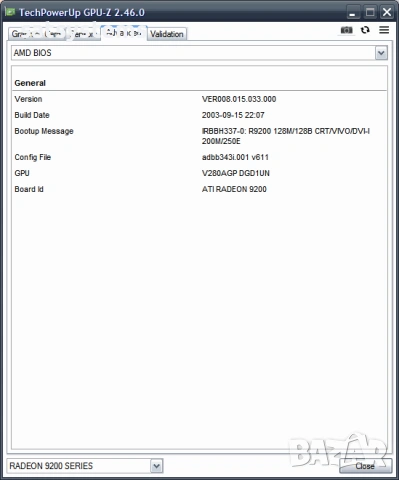Click the TechPowerUp GPU-Z 2.46.0 title
This screenshot has width=399, height=480.
[82, 12]
